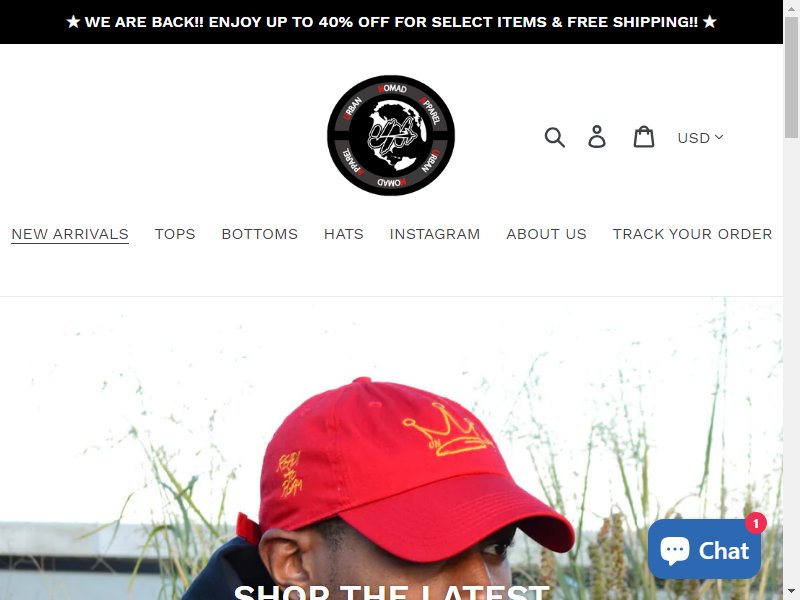The image size is (800, 600).
Task: Click TRACK YOUR ORDER link
Action: (692, 234)
